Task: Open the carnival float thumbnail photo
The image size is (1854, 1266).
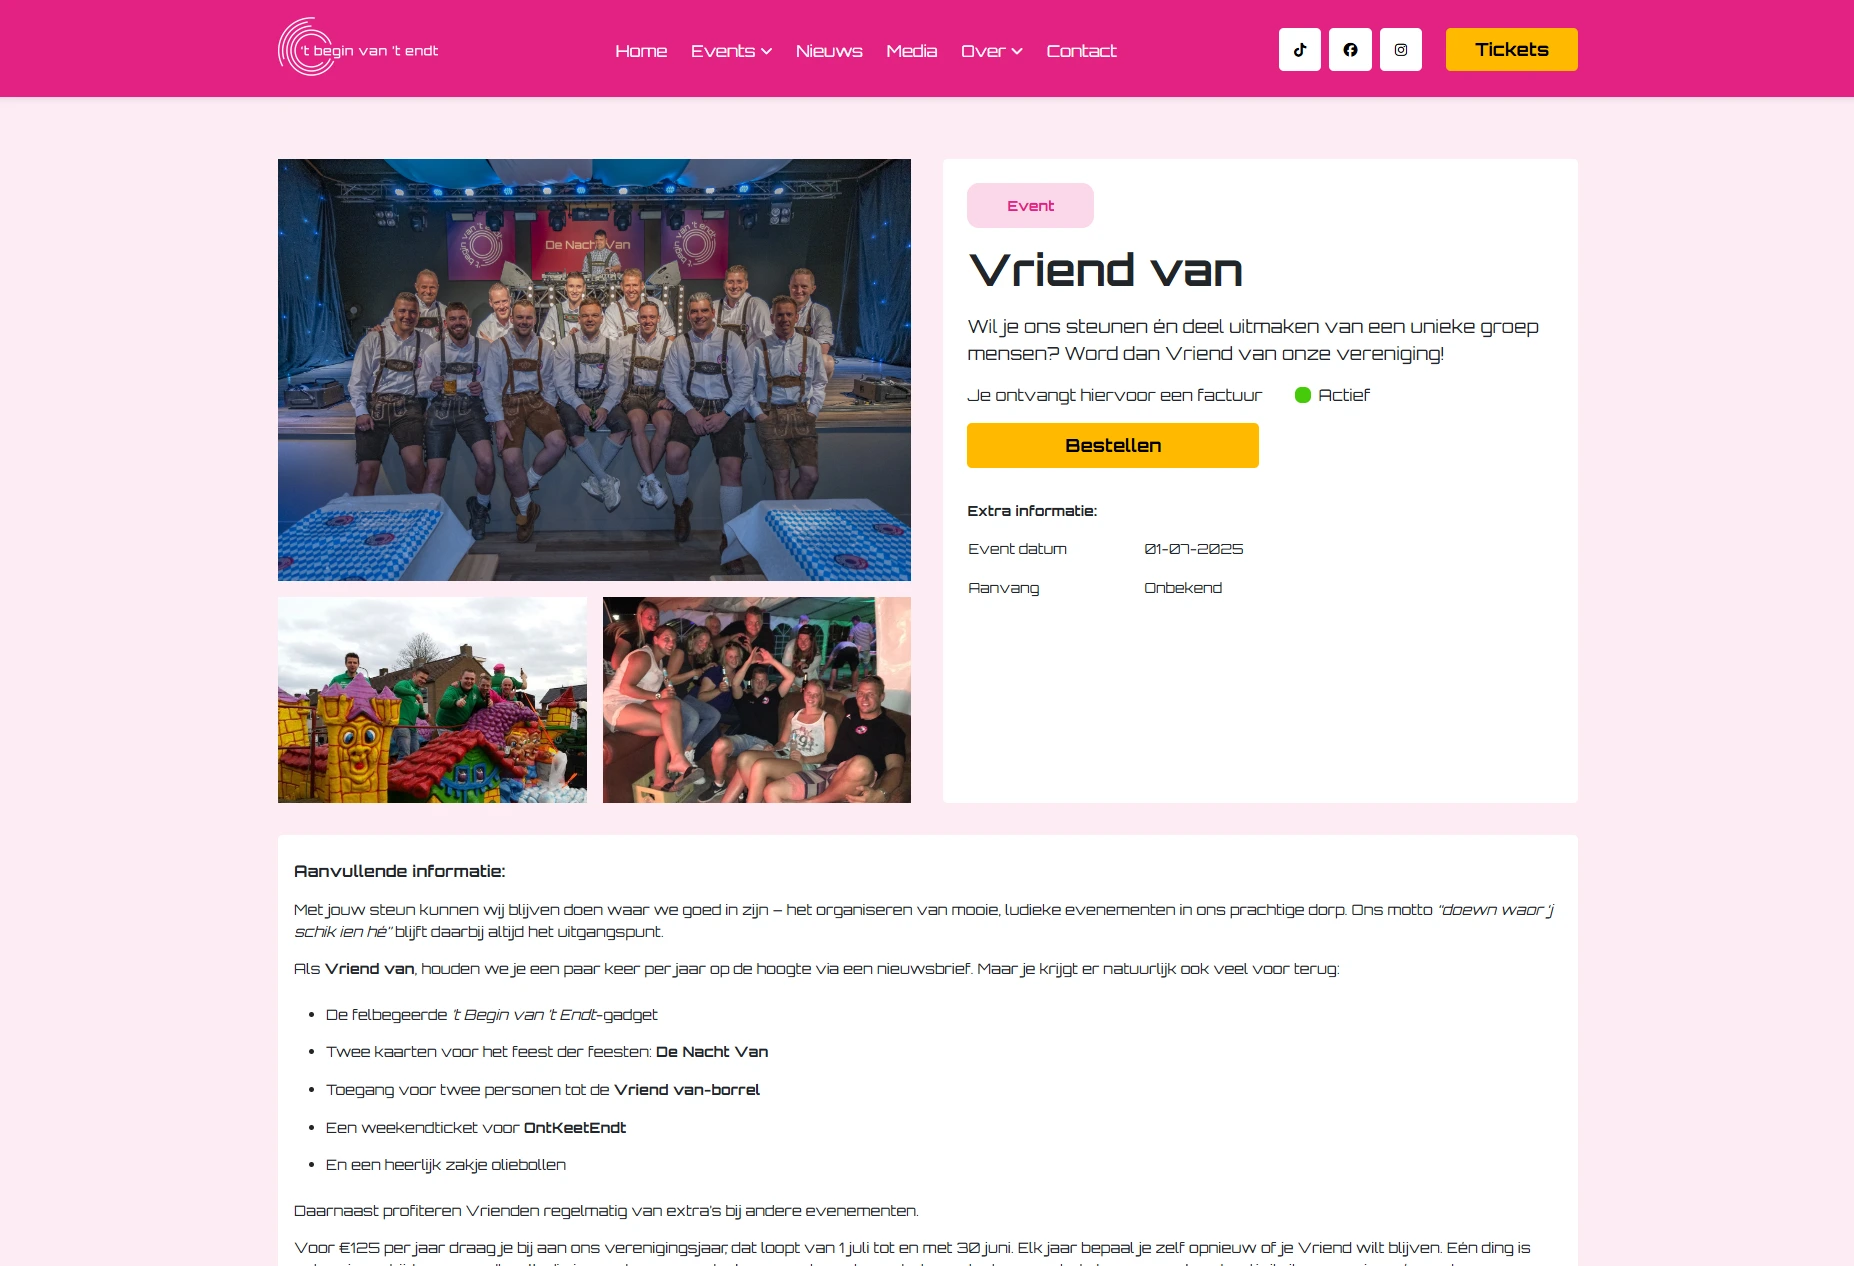Action: 432,700
